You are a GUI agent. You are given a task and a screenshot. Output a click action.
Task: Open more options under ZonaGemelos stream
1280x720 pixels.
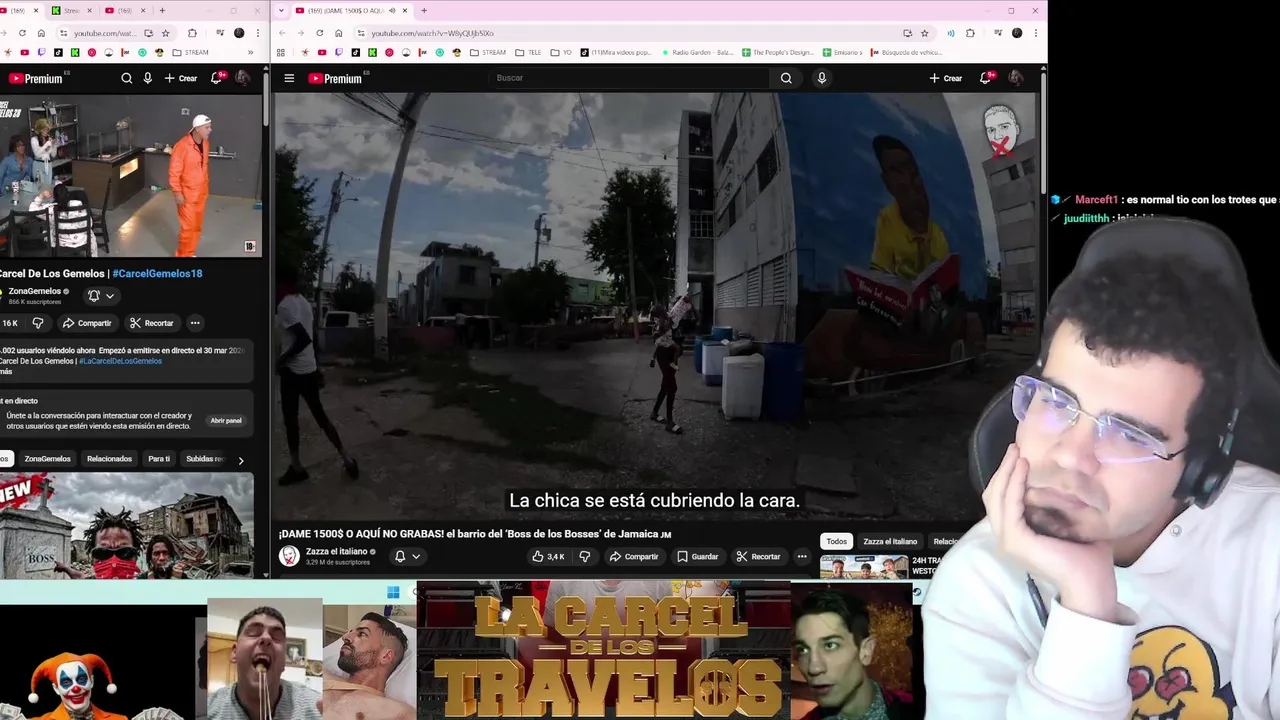point(195,323)
